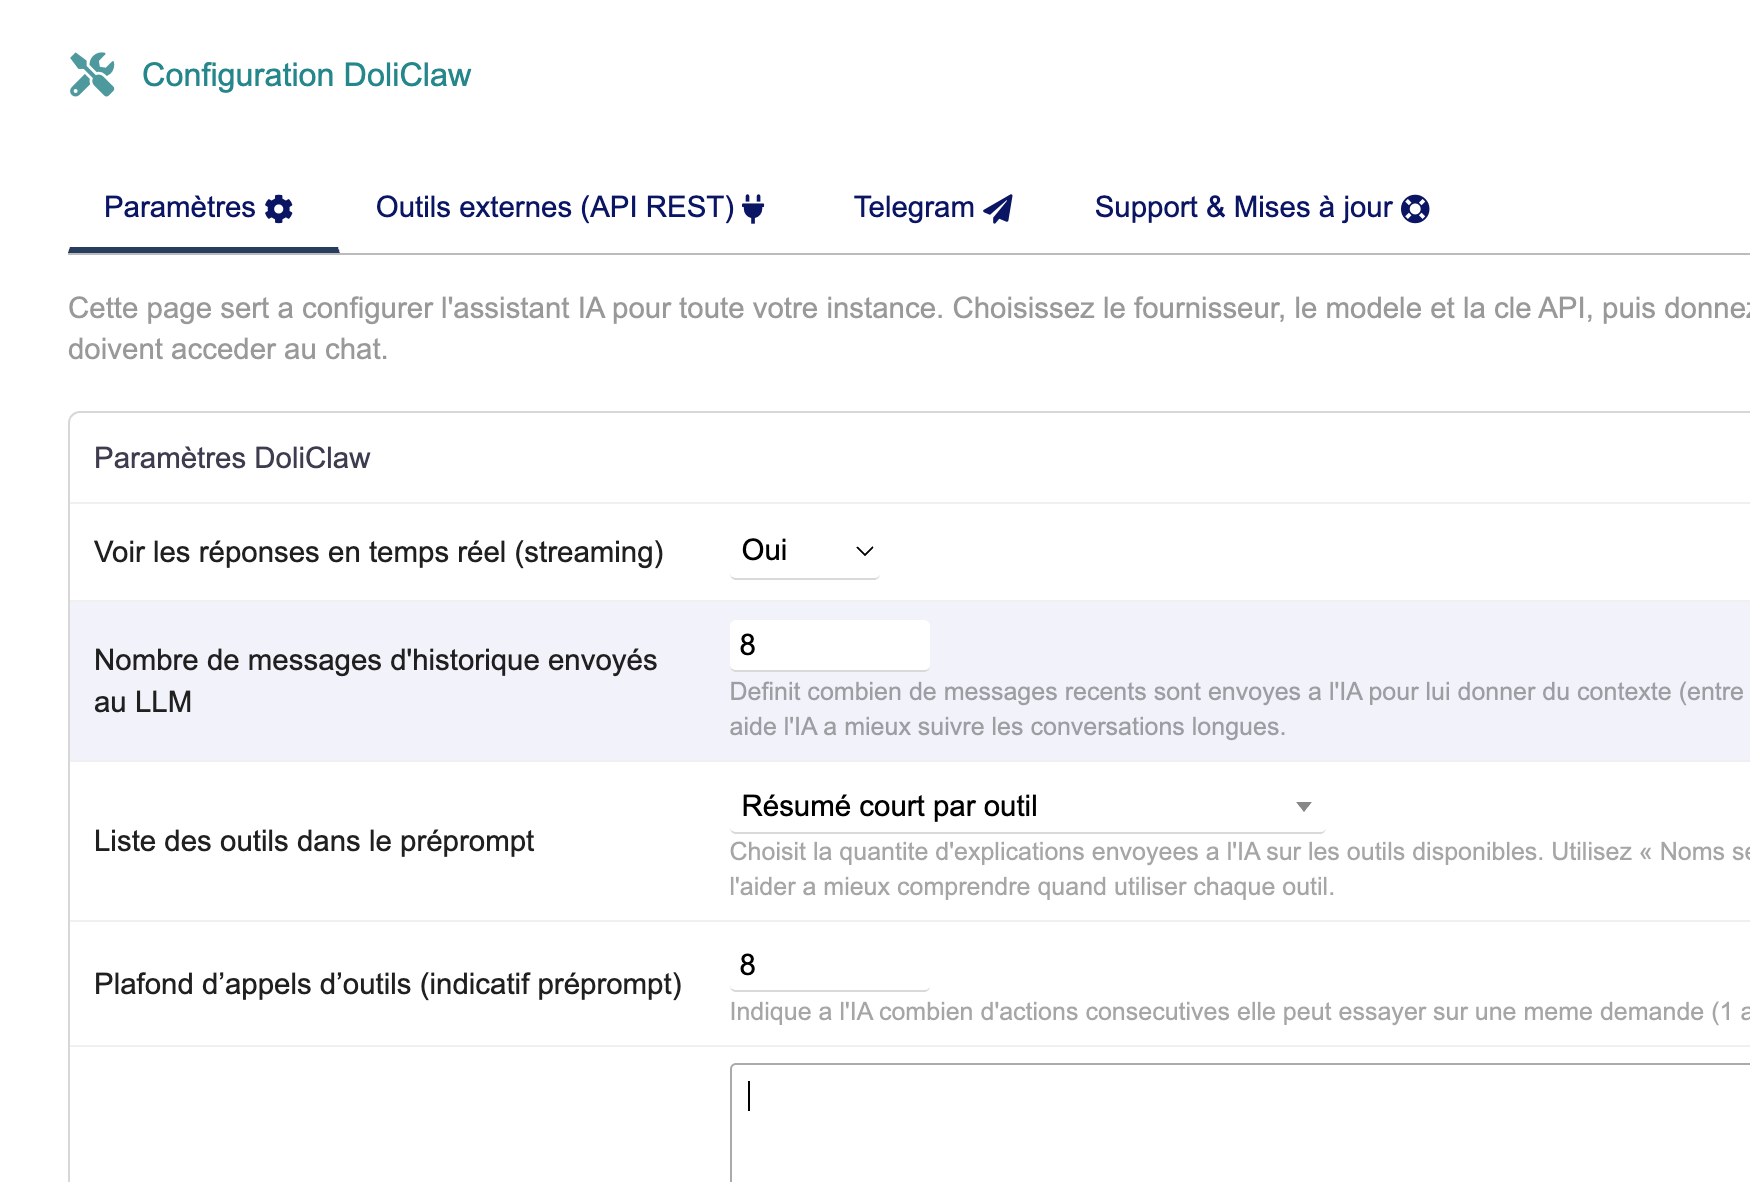Click the Paramètres DoliClaw section header

[232, 458]
